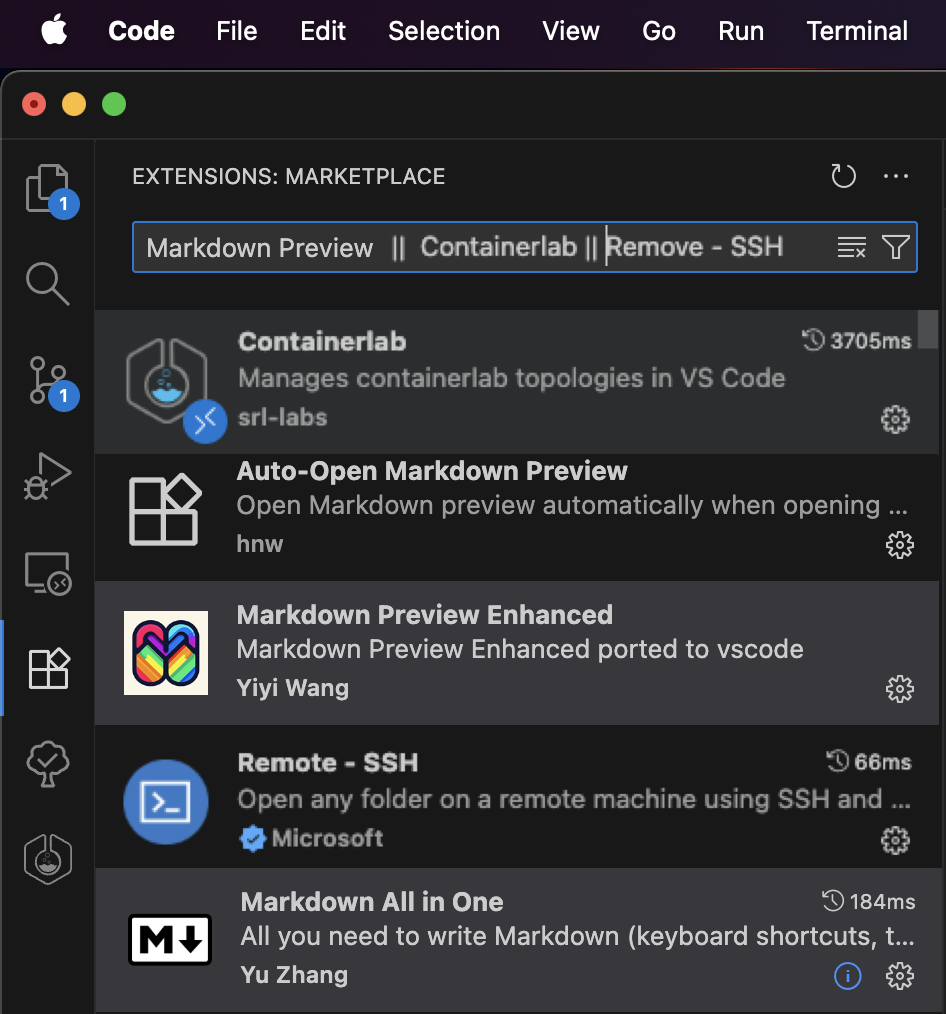Open manage gear for Markdown All in One

[x=899, y=976]
